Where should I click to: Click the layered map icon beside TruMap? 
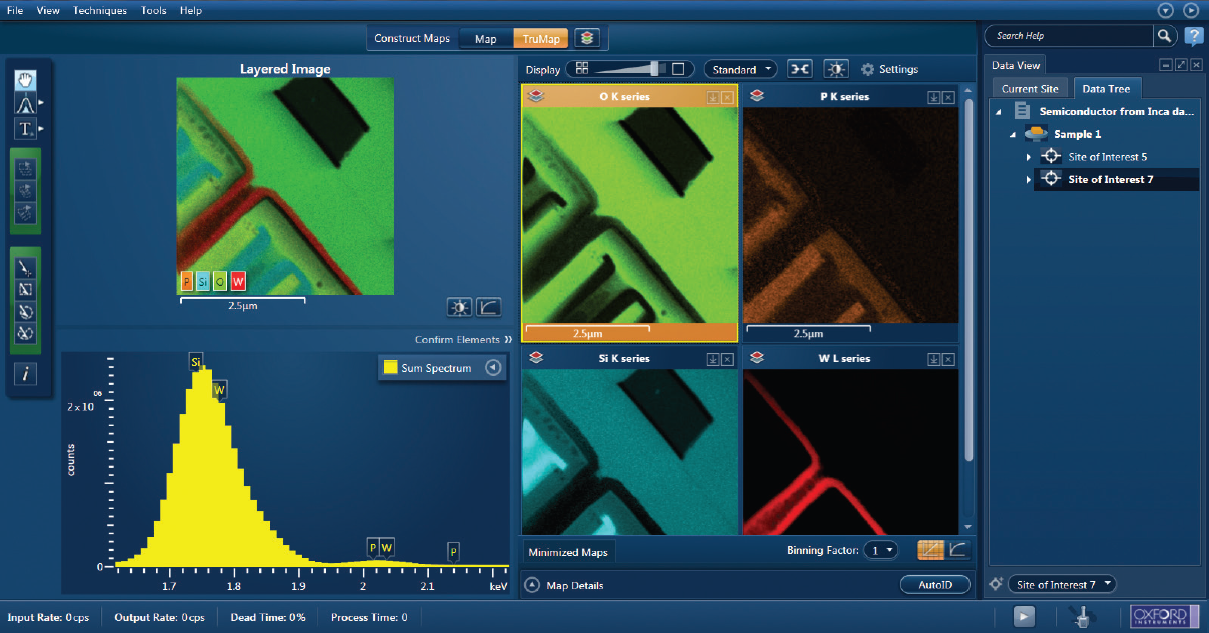588,38
